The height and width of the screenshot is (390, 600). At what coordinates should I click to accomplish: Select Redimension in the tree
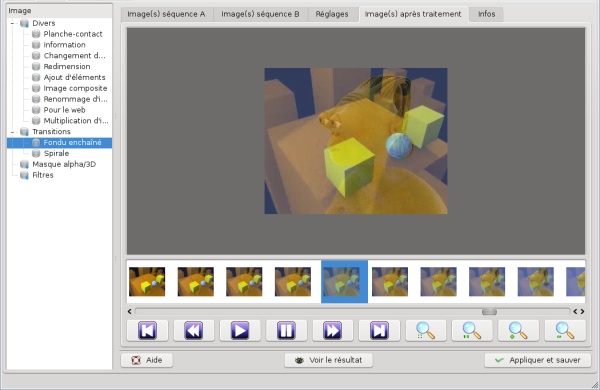(x=67, y=67)
